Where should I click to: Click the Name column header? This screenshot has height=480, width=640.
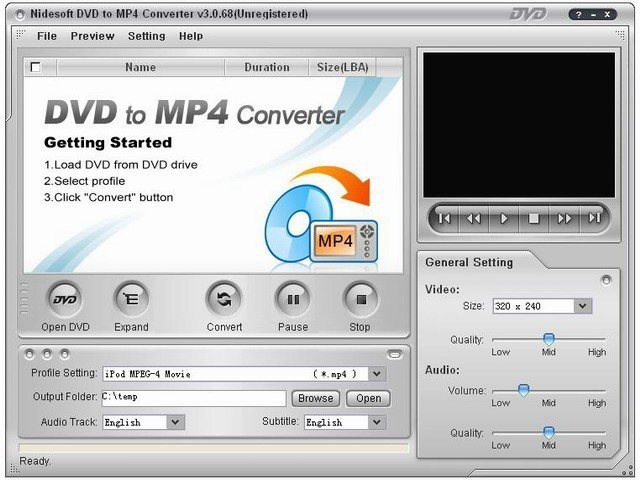point(140,67)
